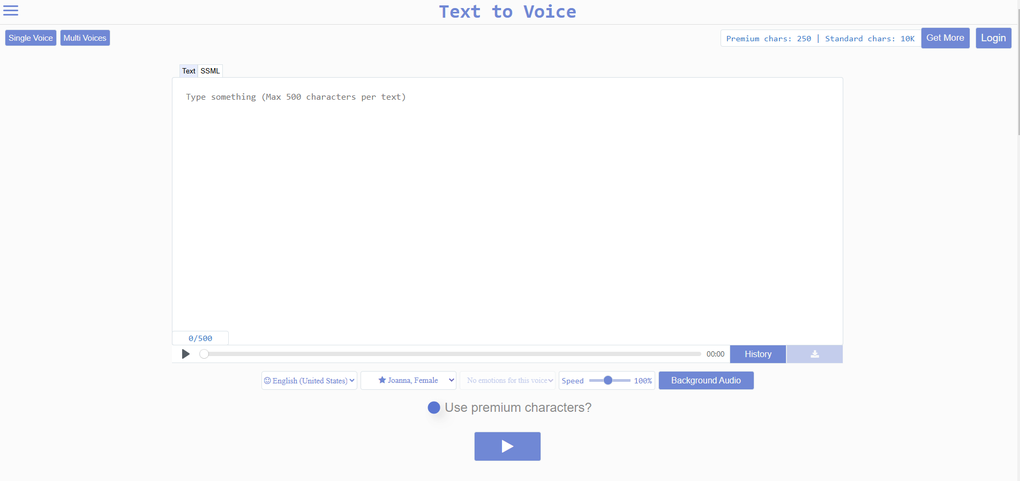The image size is (1020, 481).
Task: Click the 00:00 audio time label
Action: 716,354
